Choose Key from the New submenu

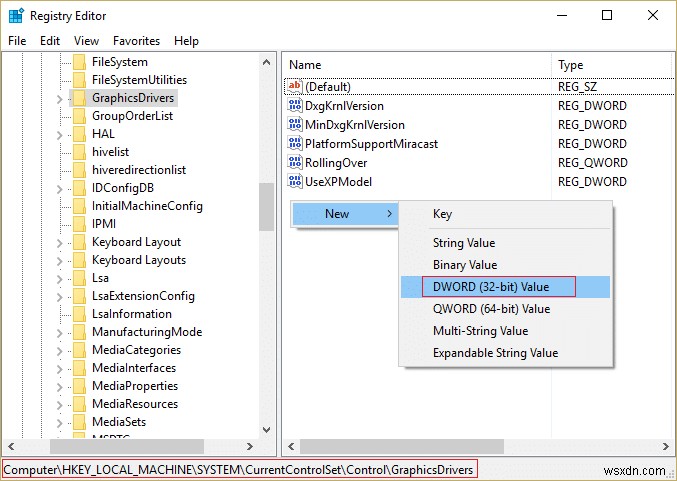pos(505,214)
